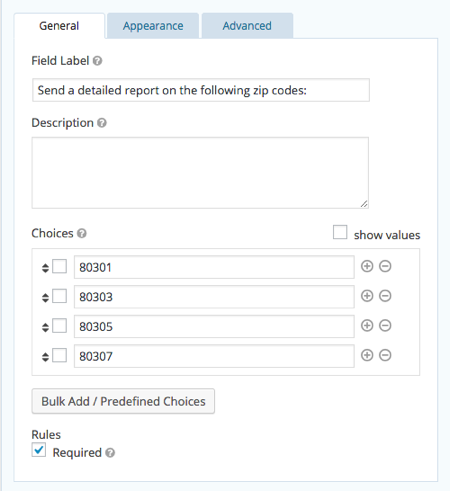The width and height of the screenshot is (450, 491).
Task: Switch to the Advanced tab
Action: [x=247, y=26]
